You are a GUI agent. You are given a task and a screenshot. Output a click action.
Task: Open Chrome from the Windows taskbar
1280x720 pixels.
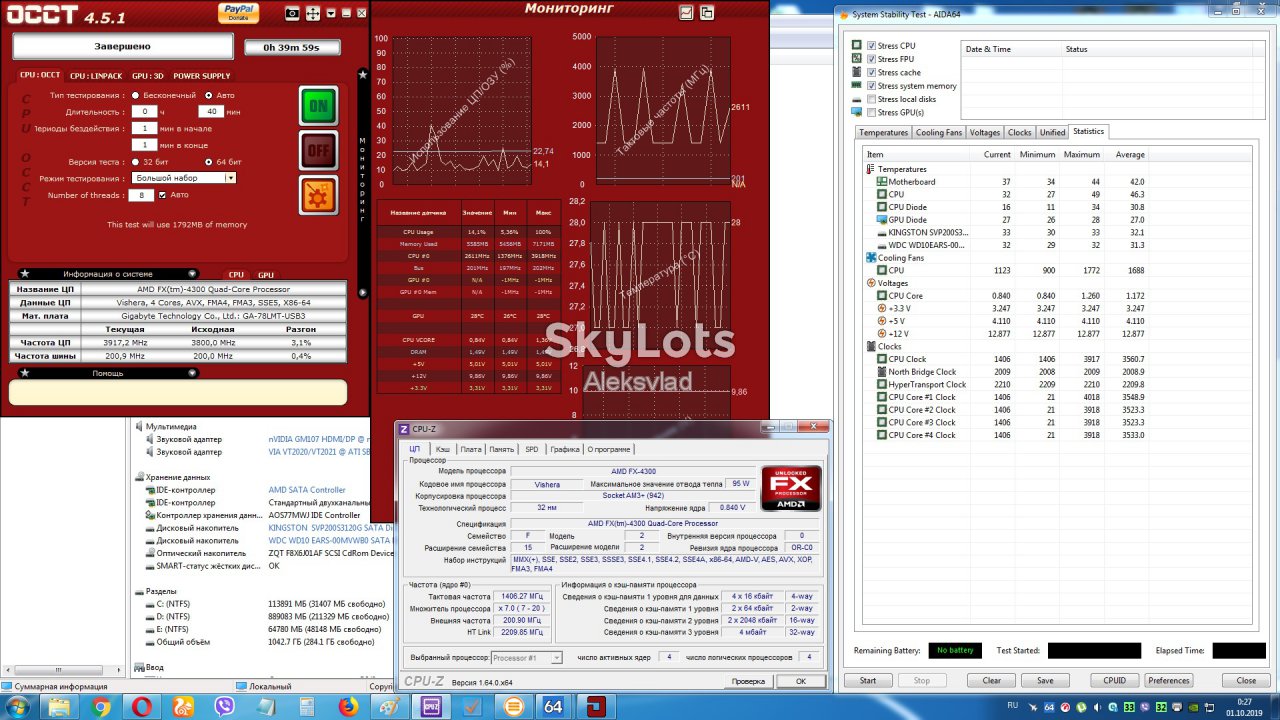[100, 706]
